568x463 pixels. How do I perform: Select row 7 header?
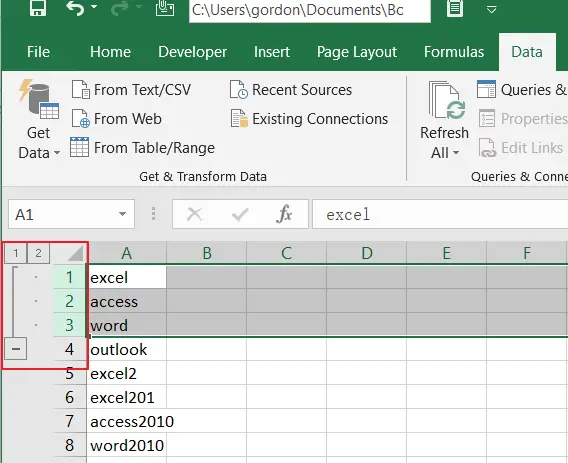(x=70, y=421)
